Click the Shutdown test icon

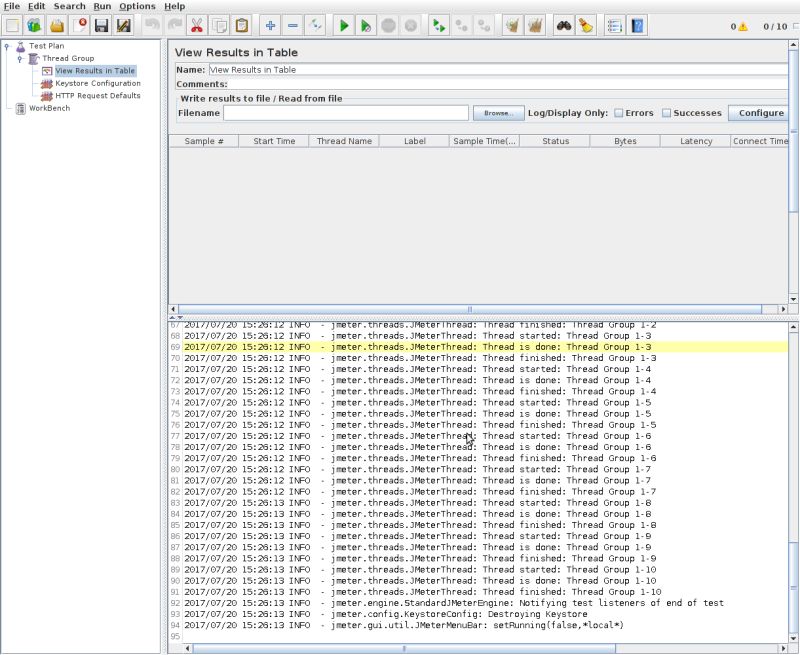411,26
